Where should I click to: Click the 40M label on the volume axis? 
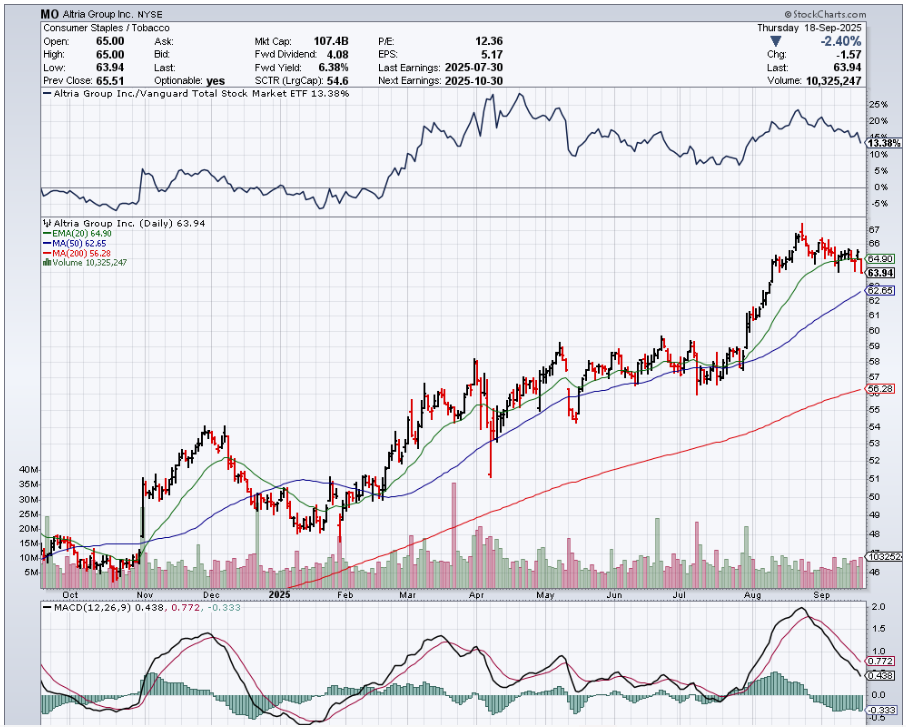tap(29, 470)
